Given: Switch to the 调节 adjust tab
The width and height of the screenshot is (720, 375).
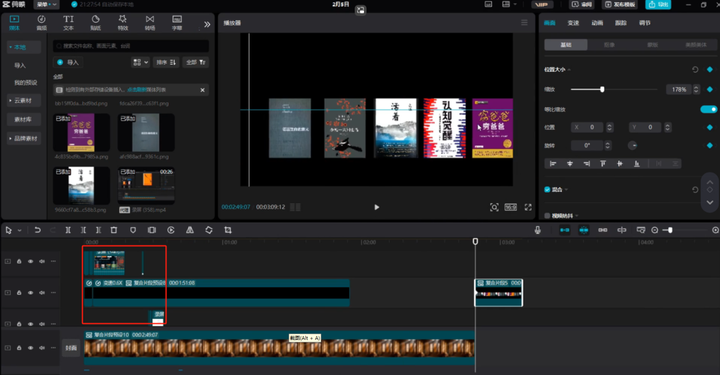Looking at the screenshot, I should (x=645, y=23).
